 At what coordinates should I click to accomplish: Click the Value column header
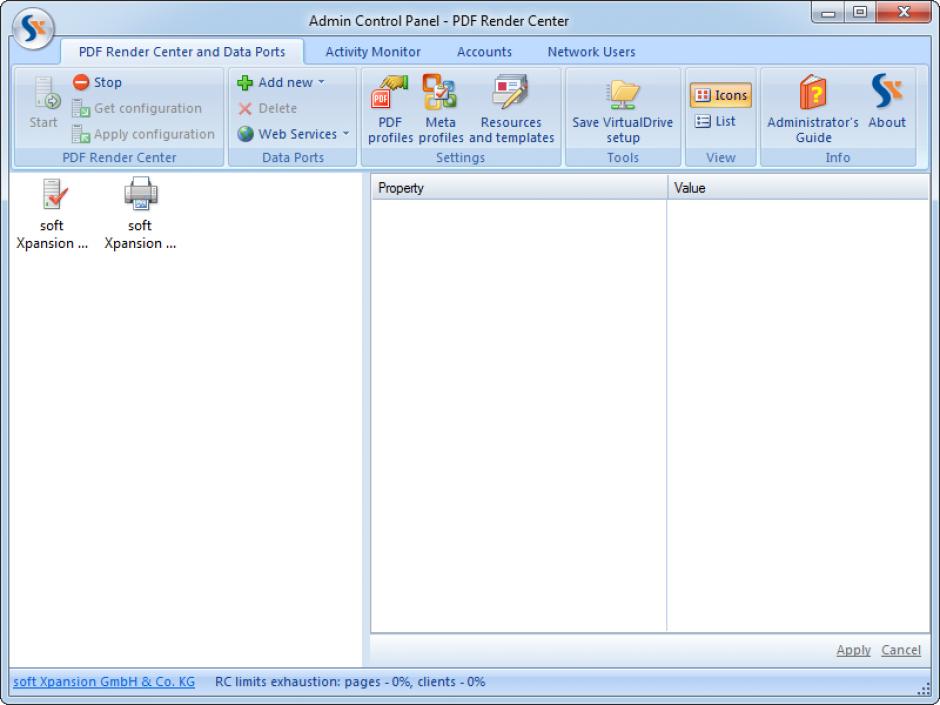(797, 188)
